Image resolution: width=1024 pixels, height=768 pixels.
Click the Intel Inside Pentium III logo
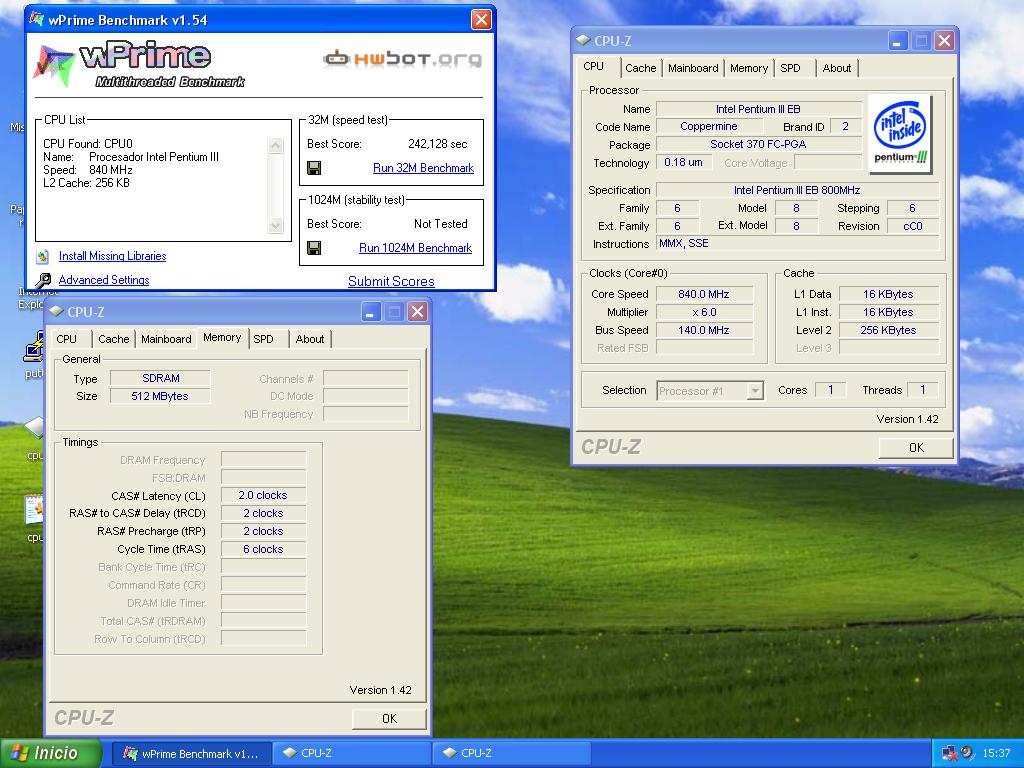[900, 134]
